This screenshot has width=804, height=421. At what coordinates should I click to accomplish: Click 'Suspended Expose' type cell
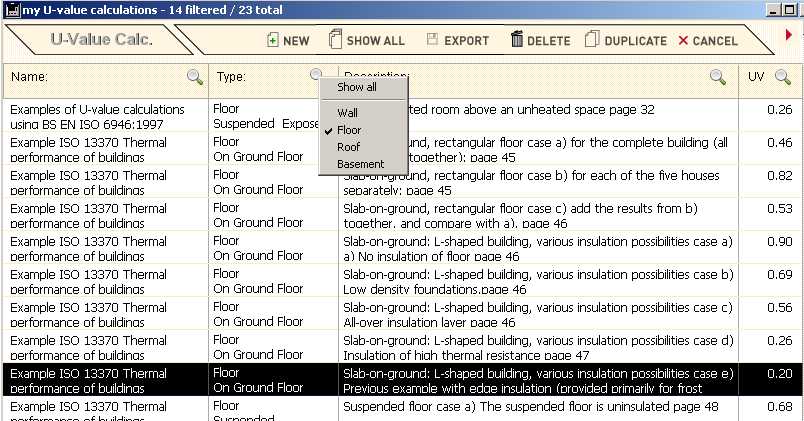click(x=266, y=124)
